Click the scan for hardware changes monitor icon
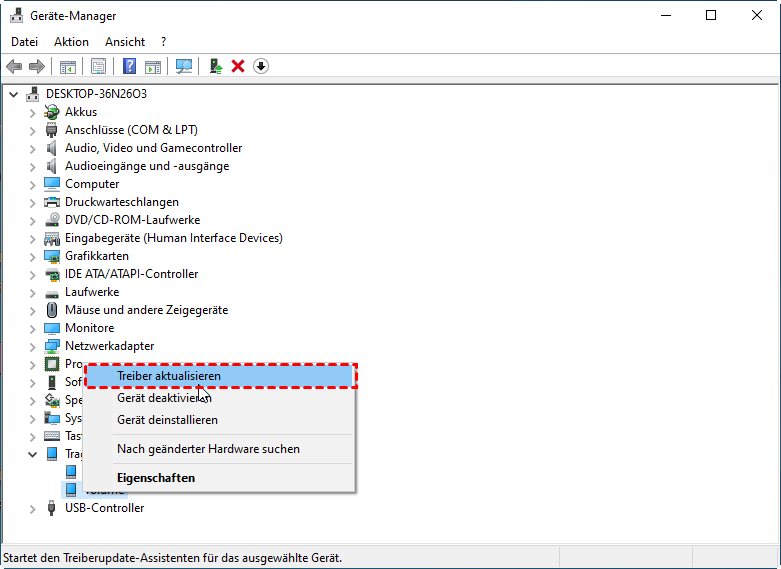The width and height of the screenshot is (781, 569). pyautogui.click(x=184, y=66)
